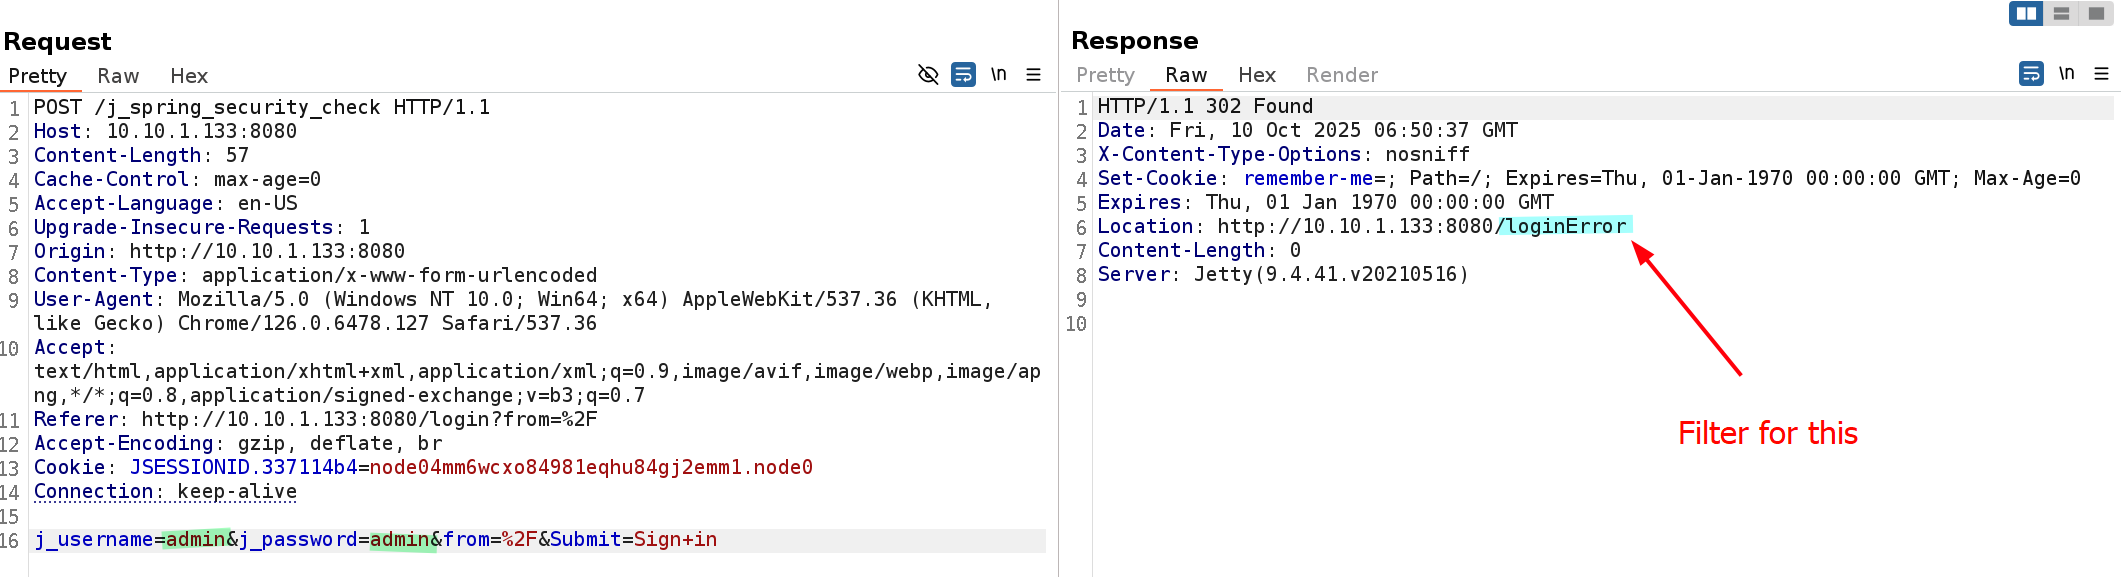Click the highlighted /loginError text in Location header

tap(1564, 227)
